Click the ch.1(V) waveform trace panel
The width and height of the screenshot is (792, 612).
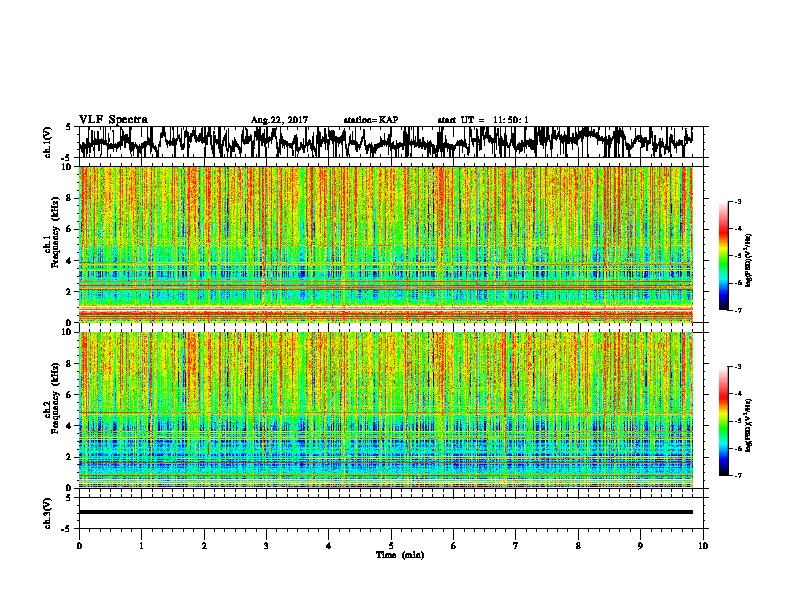click(x=393, y=142)
